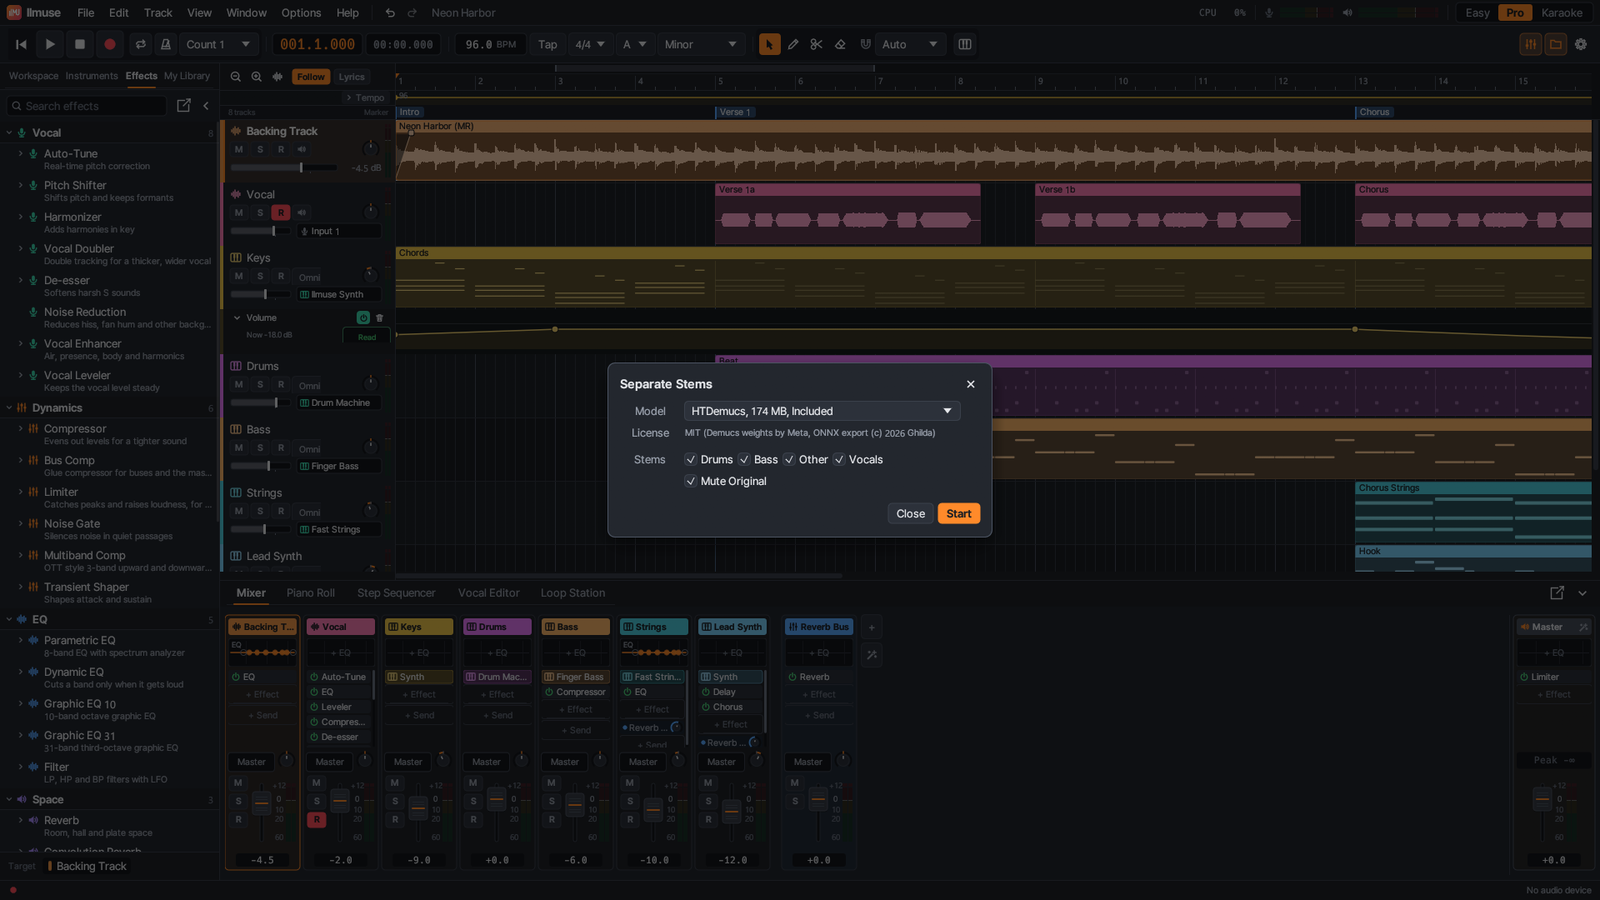Click the waveform zoom icon beside Follow
The height and width of the screenshot is (900, 1600).
pos(278,77)
